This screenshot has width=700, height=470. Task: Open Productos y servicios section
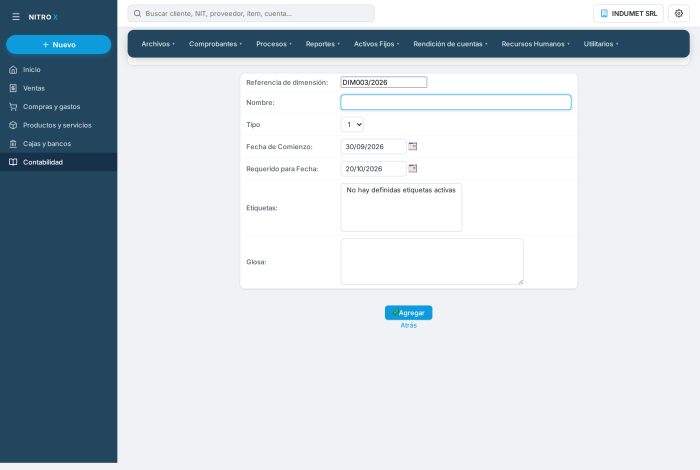pos(58,125)
